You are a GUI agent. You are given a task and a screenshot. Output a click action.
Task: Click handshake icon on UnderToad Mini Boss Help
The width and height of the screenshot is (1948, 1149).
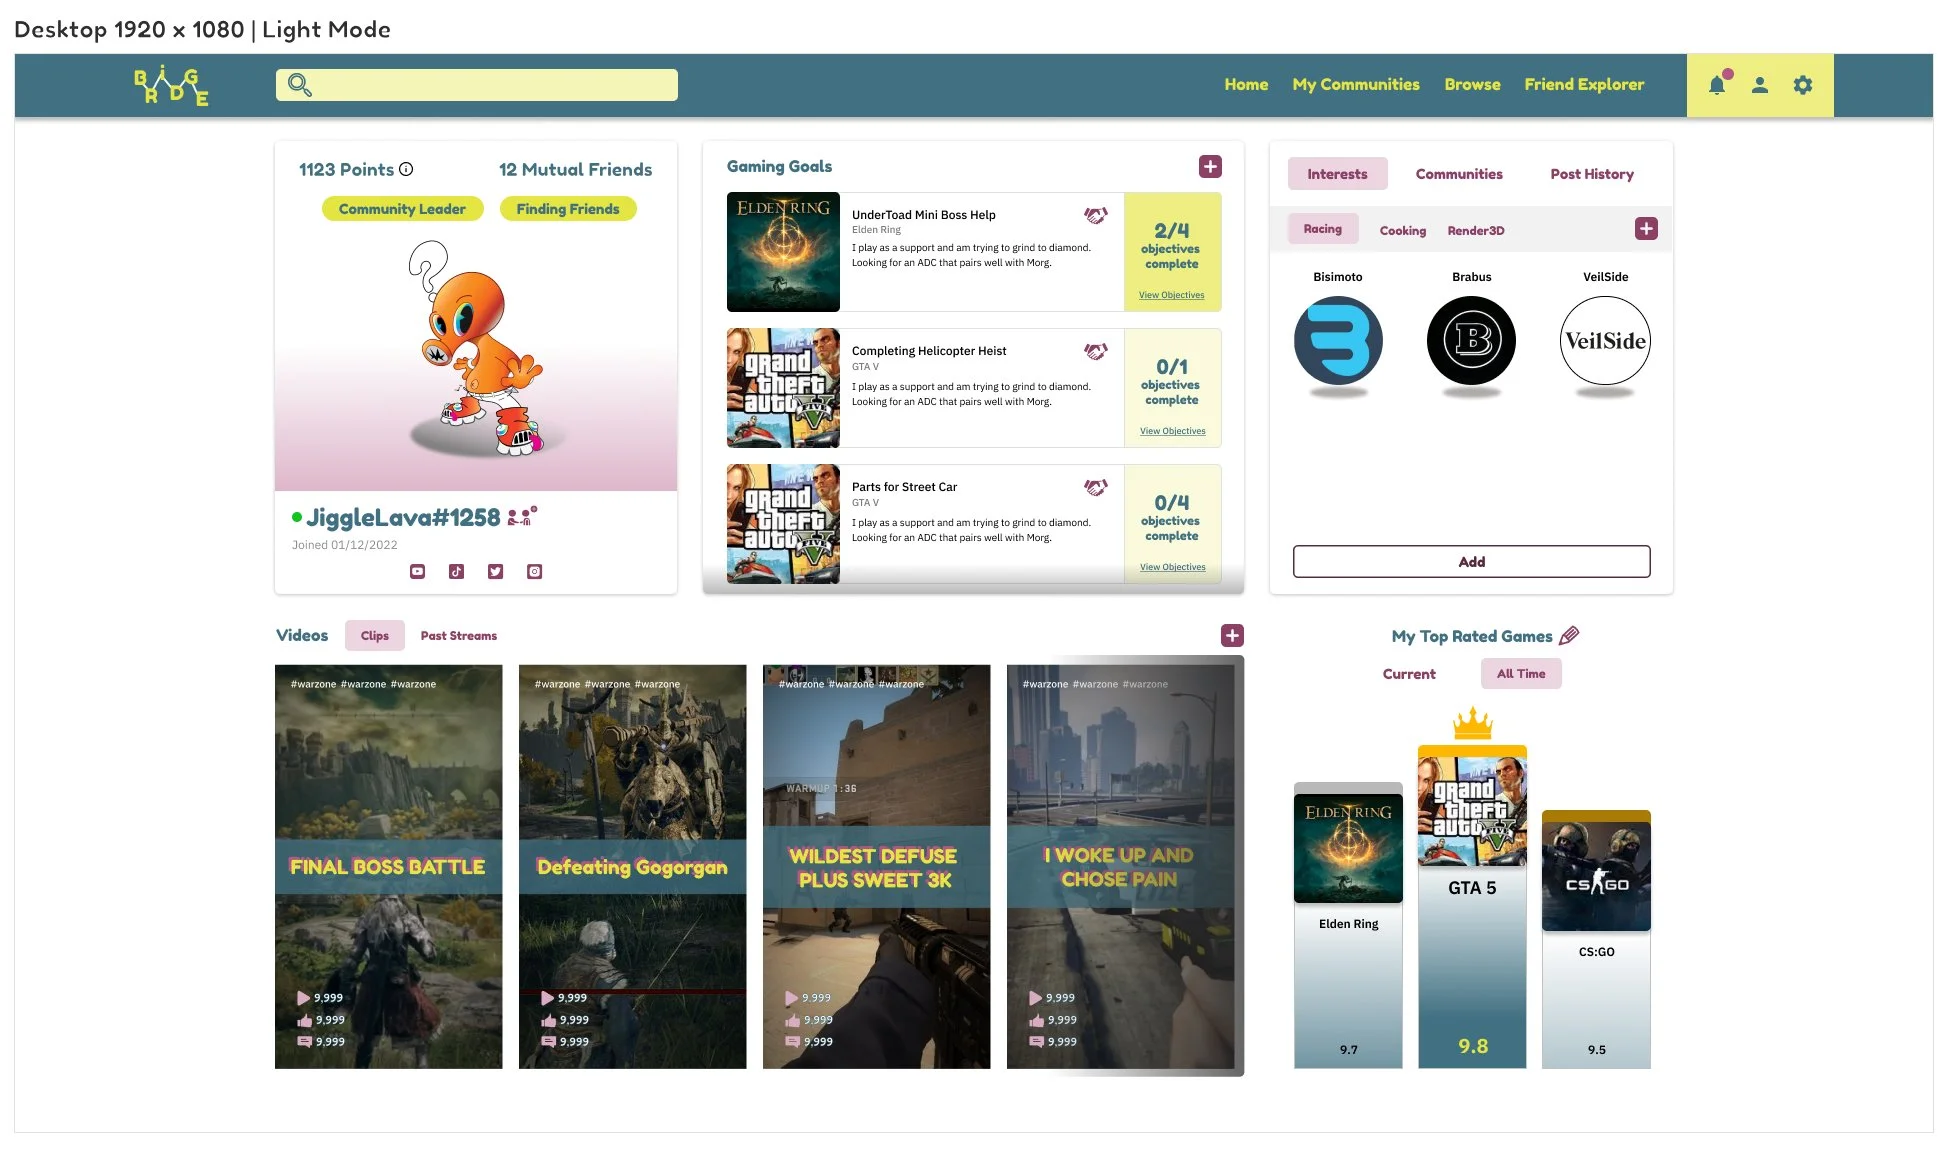[x=1095, y=215]
